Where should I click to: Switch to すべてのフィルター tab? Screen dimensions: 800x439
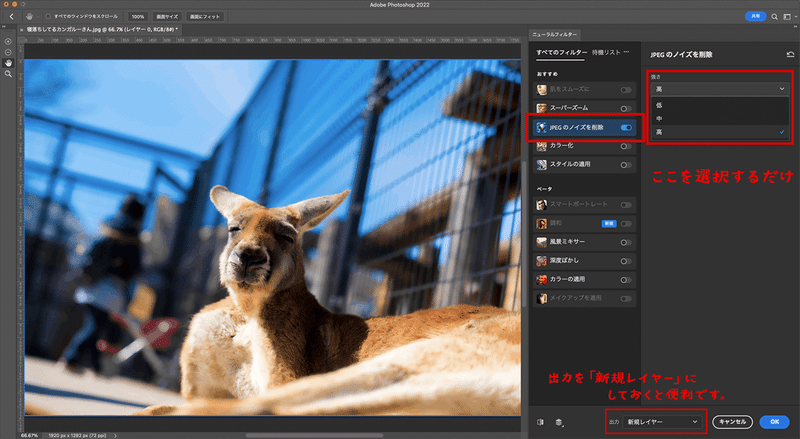[561, 53]
